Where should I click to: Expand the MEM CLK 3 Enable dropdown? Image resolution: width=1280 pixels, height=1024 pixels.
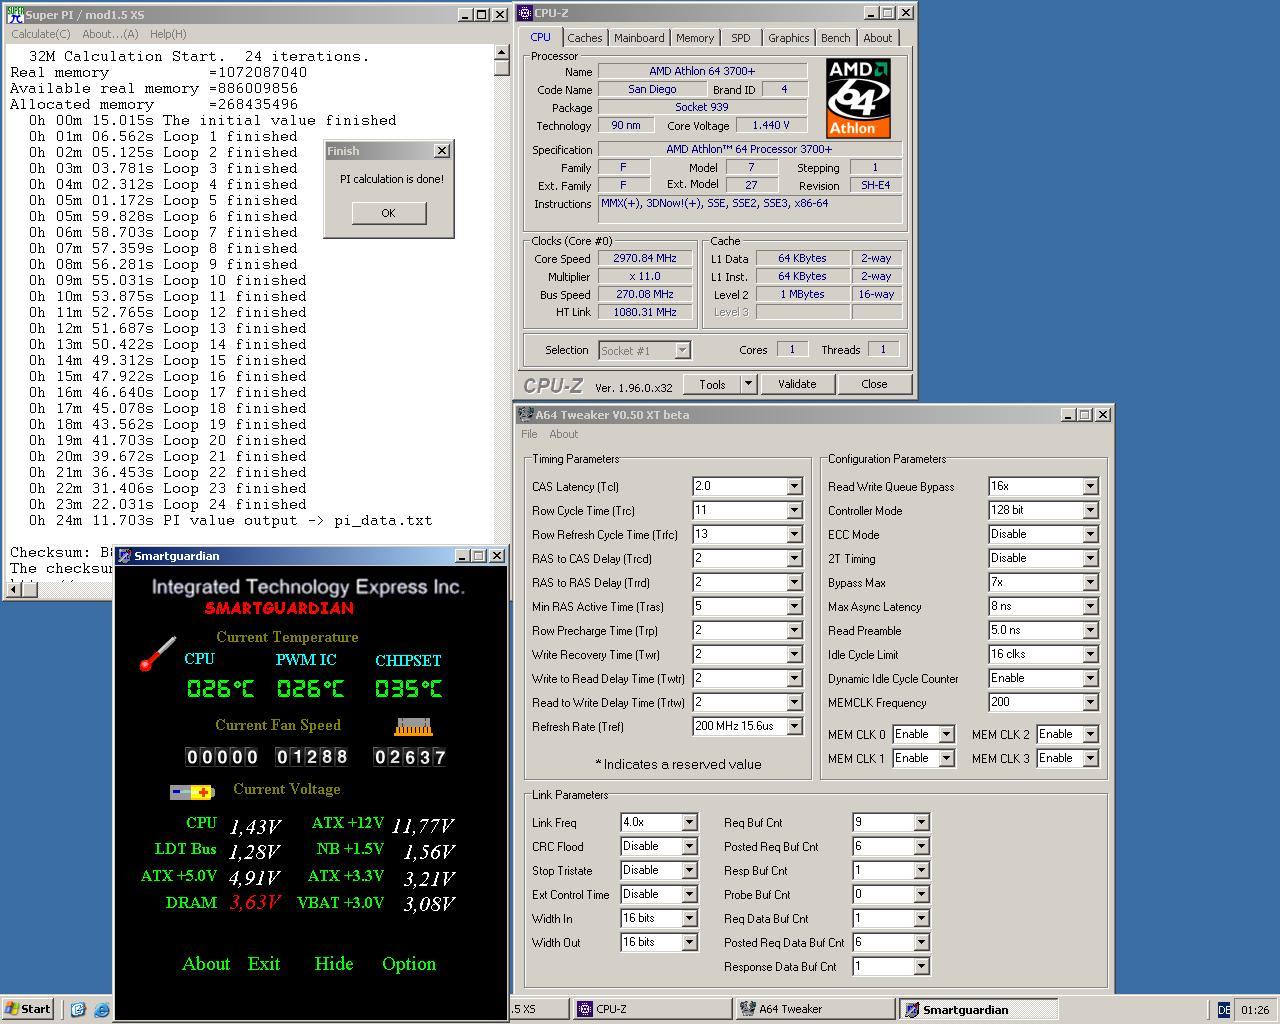coord(1090,759)
